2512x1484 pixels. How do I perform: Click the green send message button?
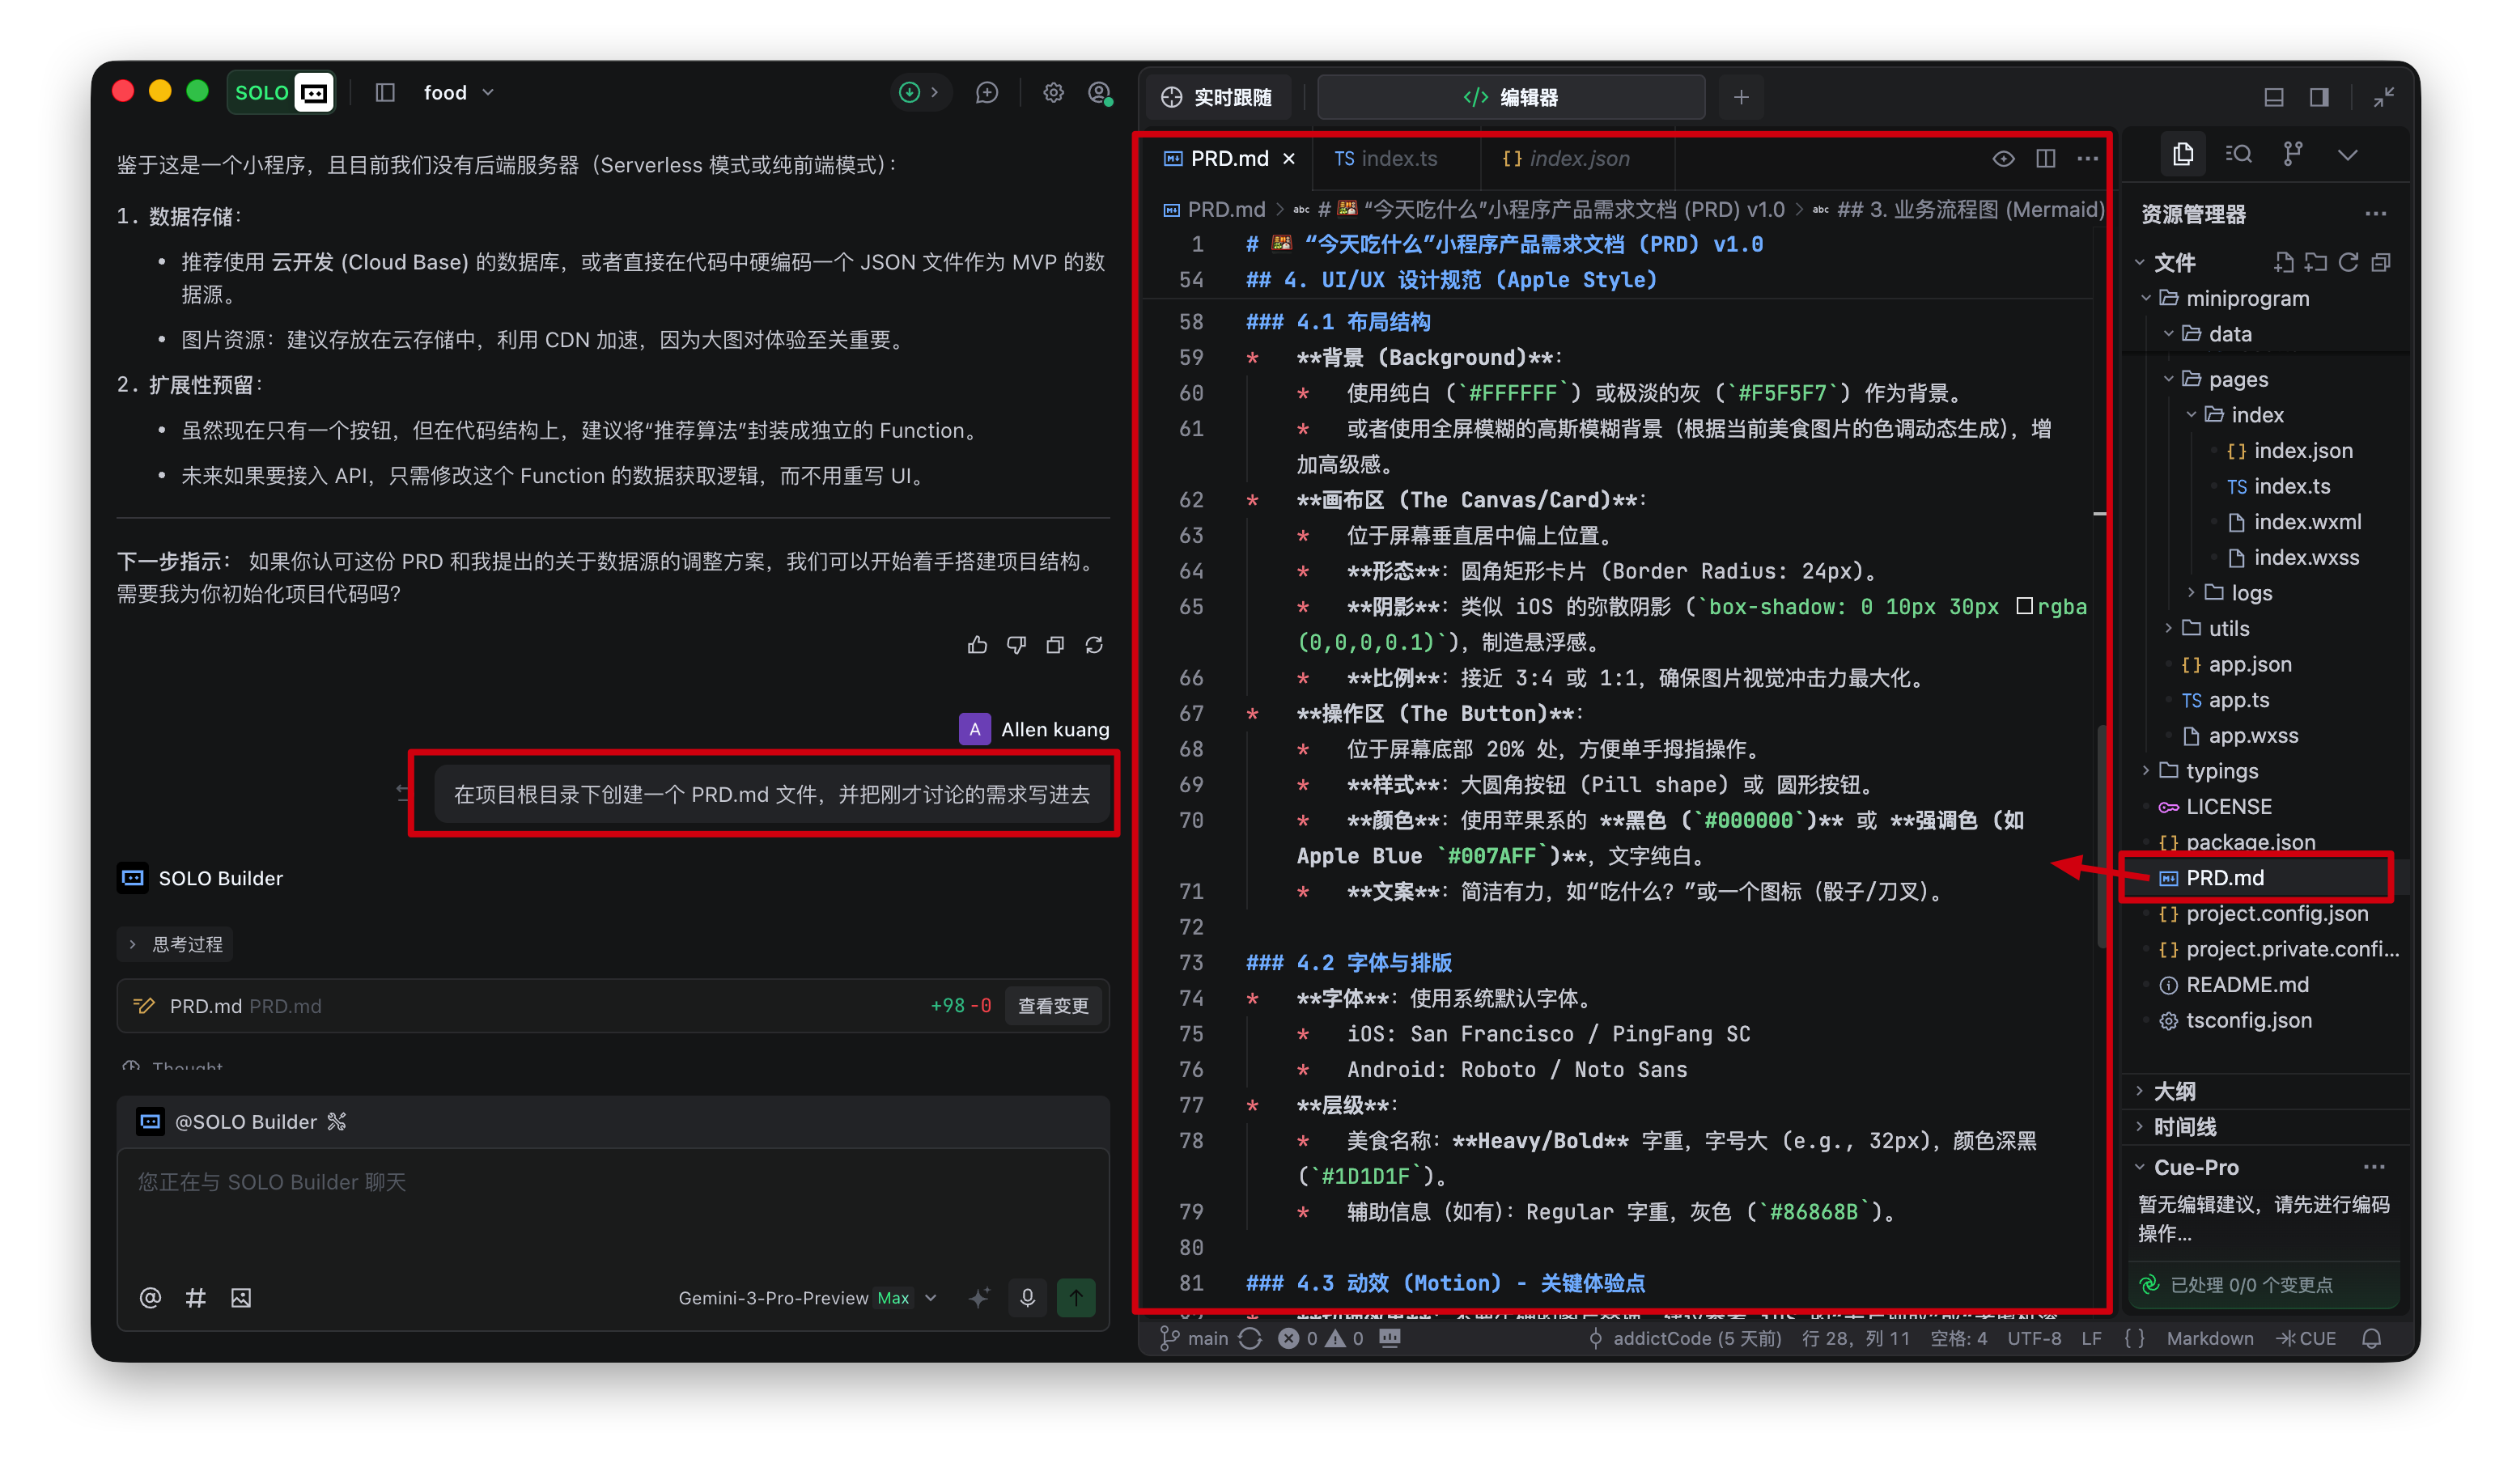1076,1297
